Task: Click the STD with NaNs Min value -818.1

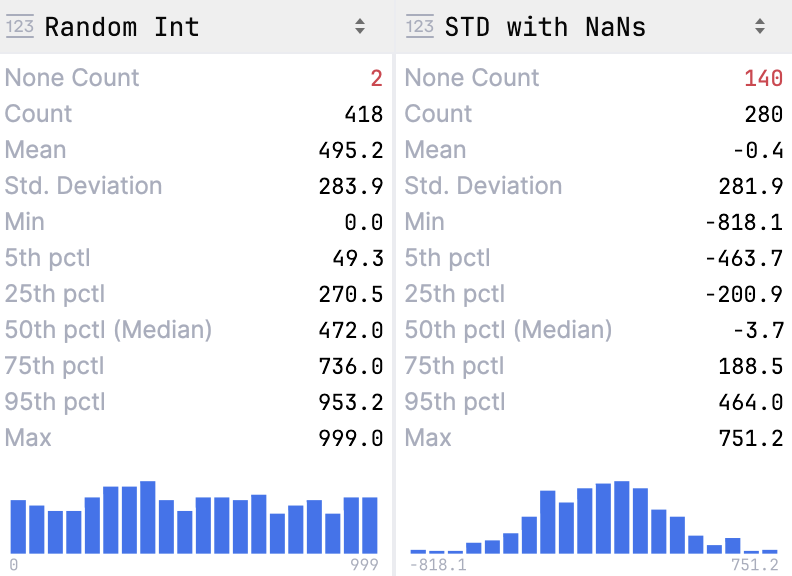Action: pyautogui.click(x=744, y=222)
